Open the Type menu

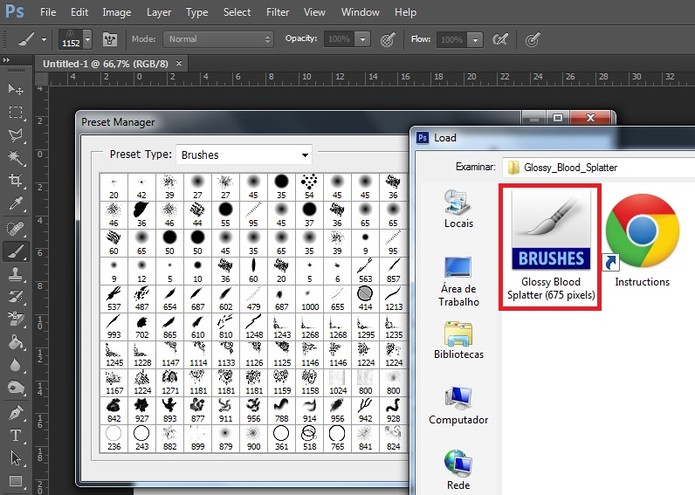click(197, 12)
